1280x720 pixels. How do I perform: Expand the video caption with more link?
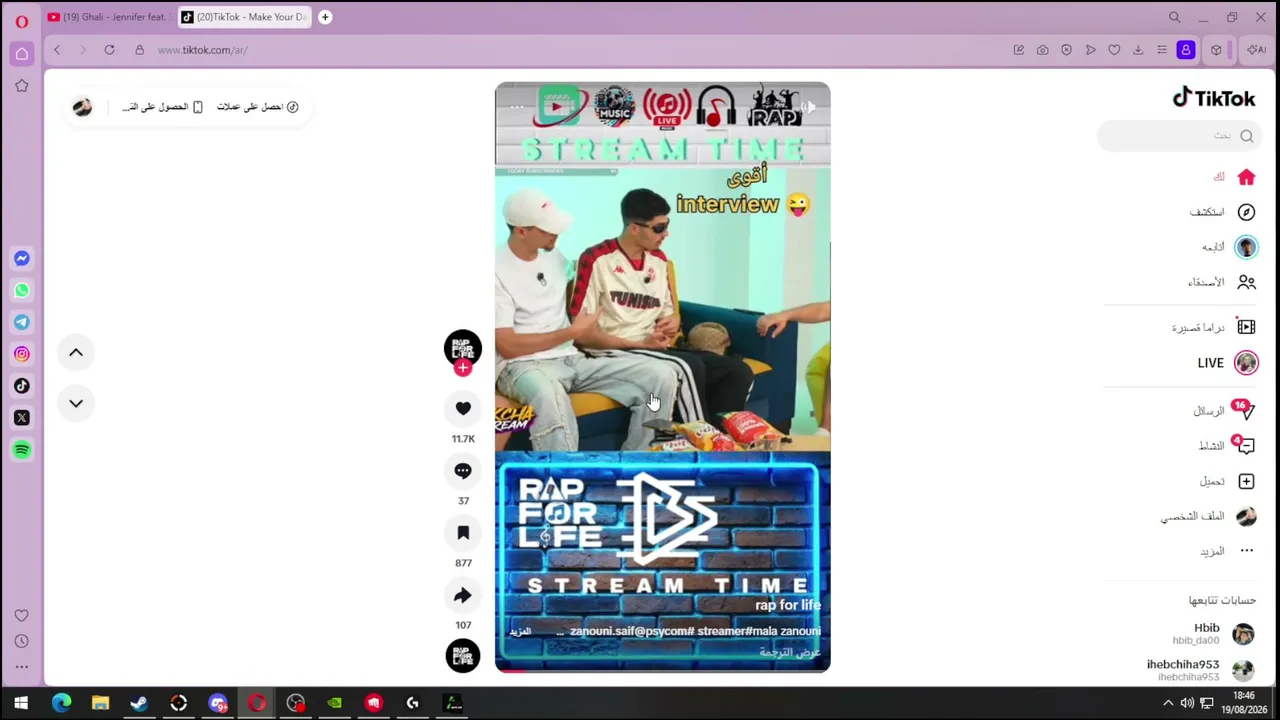click(x=520, y=632)
